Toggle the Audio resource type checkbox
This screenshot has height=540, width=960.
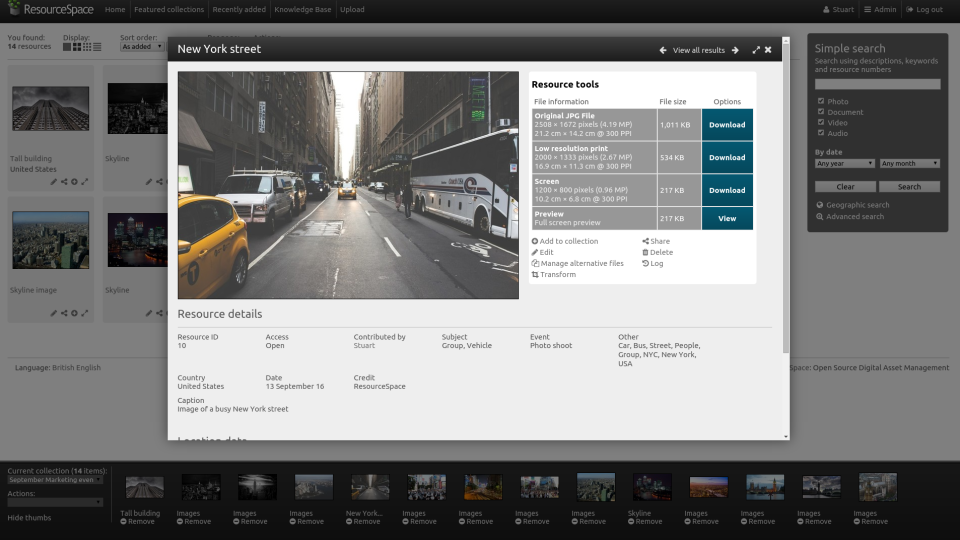point(821,133)
